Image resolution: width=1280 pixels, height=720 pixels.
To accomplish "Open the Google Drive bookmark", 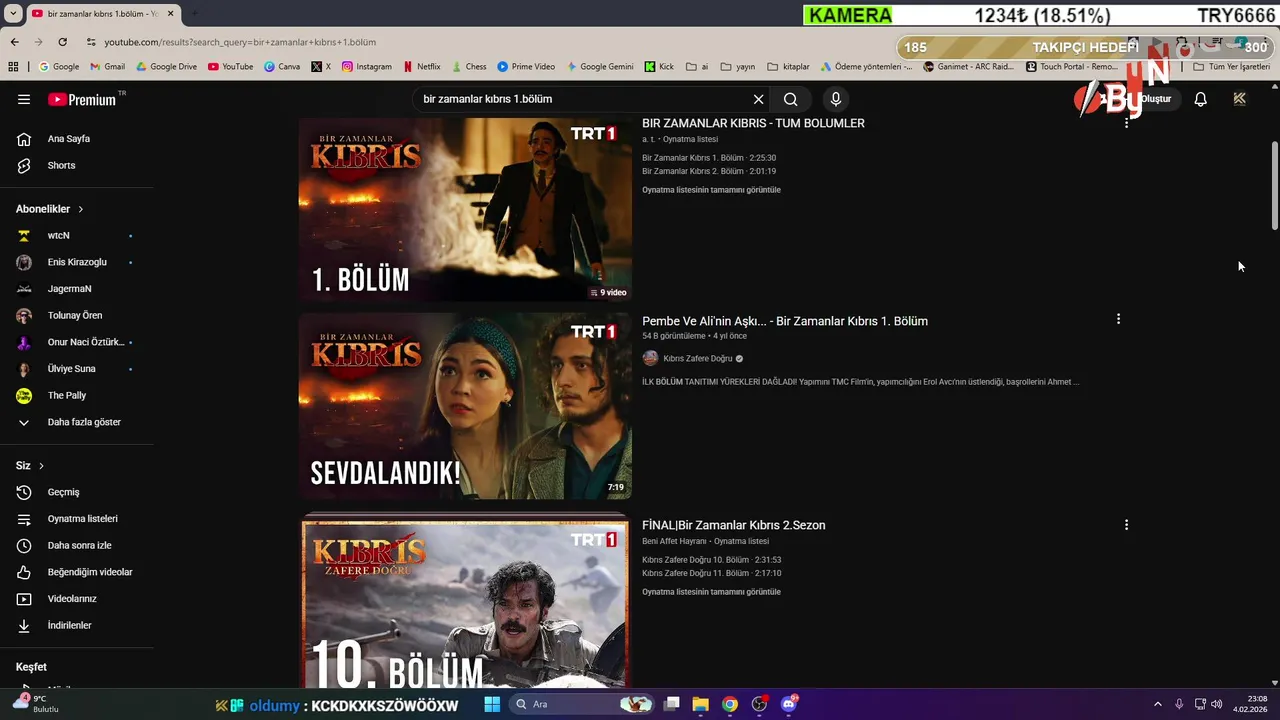I will [x=166, y=67].
